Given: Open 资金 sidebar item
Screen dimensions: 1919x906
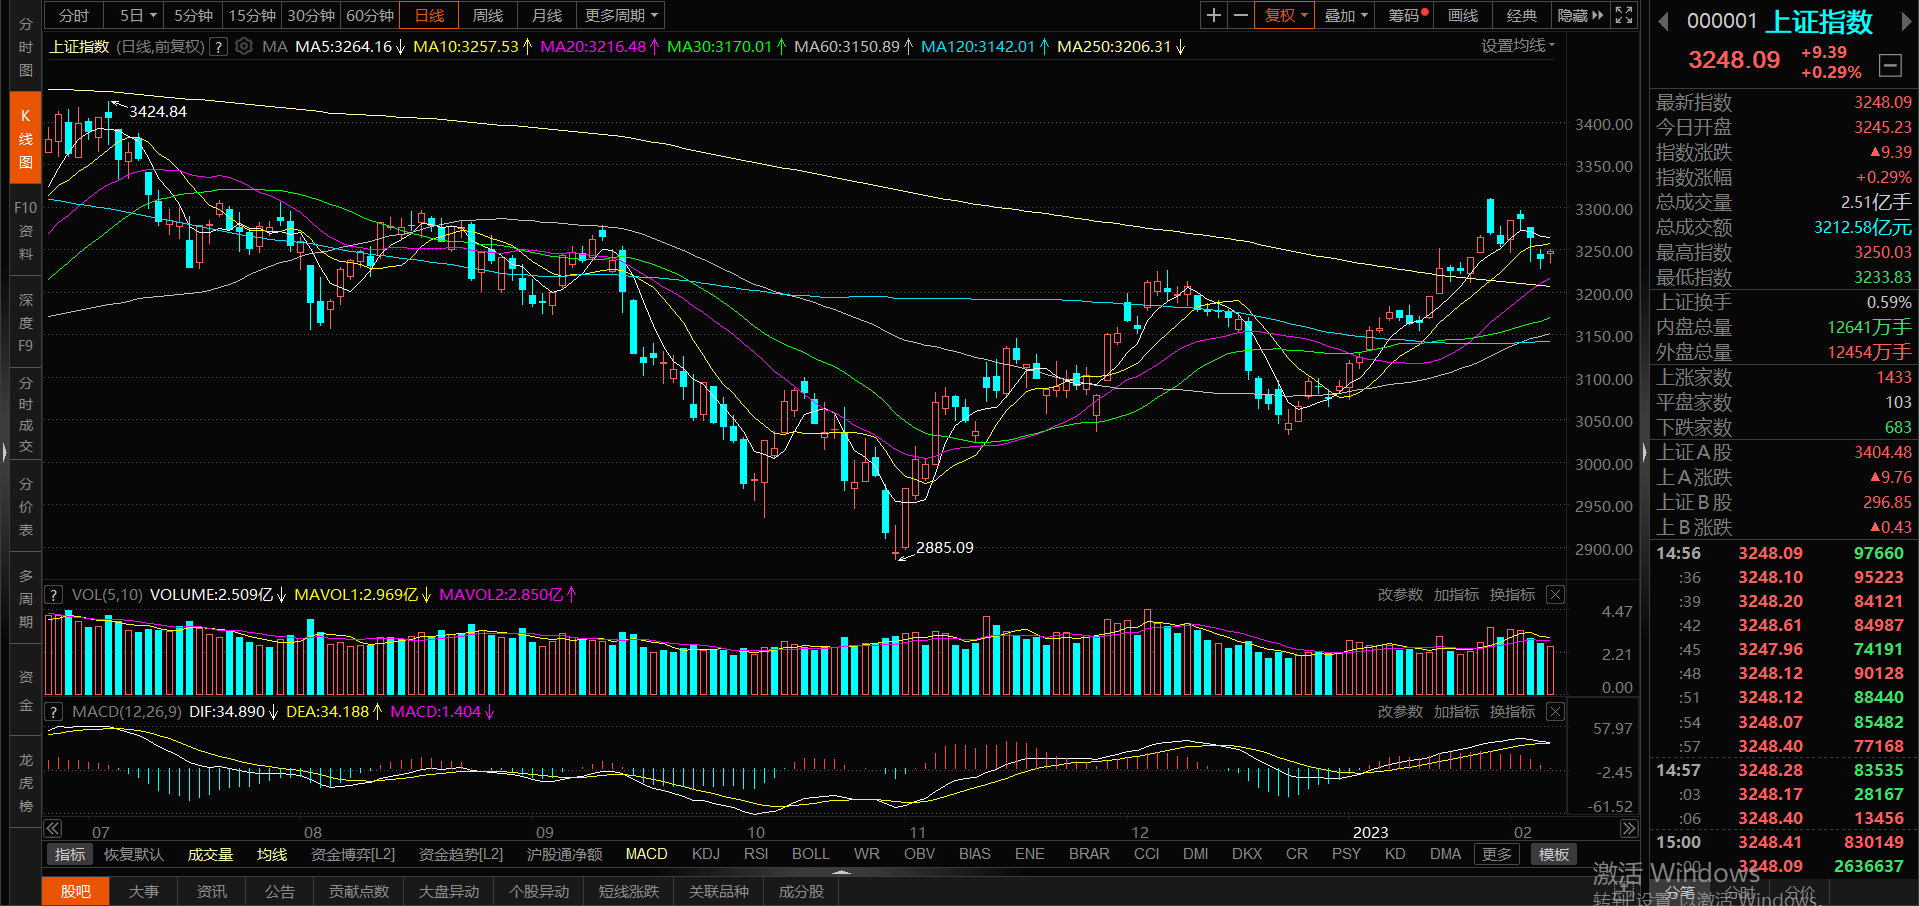Looking at the screenshot, I should 25,691.
